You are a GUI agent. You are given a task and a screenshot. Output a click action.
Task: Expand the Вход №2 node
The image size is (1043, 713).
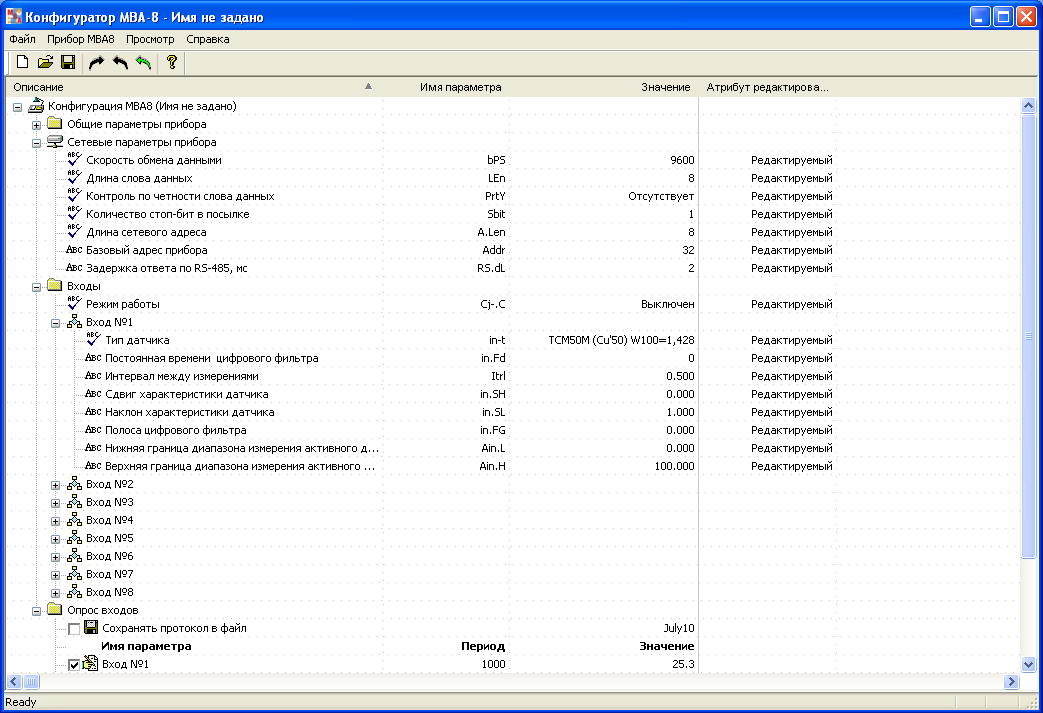[x=56, y=485]
